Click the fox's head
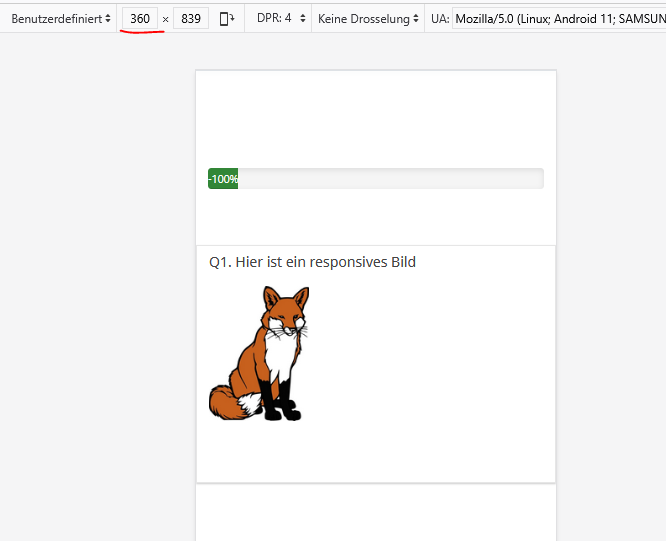 point(288,310)
